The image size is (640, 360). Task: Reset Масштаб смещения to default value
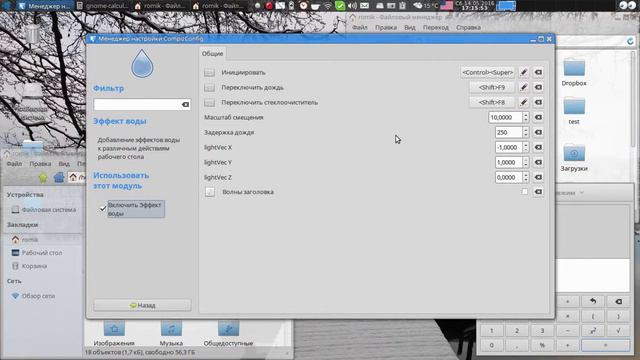point(538,117)
